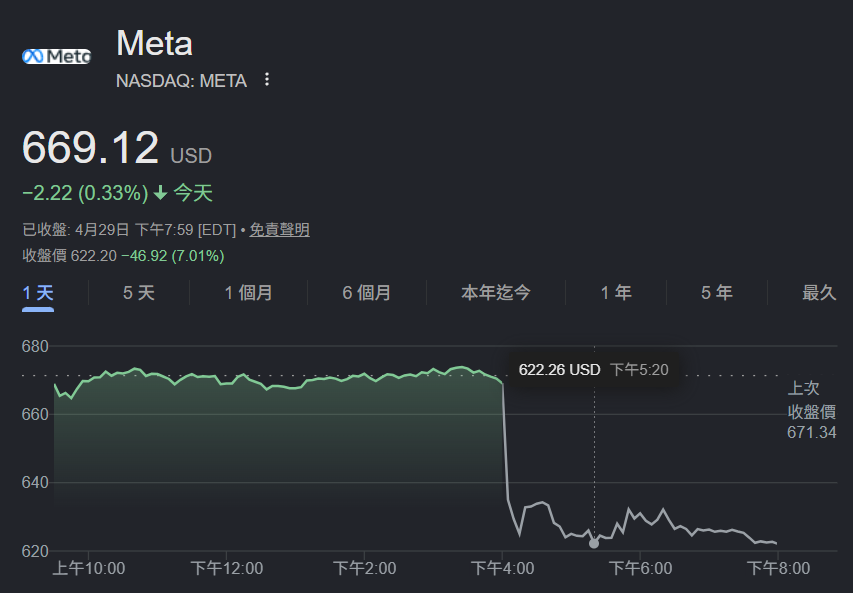Show the 本年迄今 chart
The width and height of the screenshot is (853, 593).
[496, 293]
